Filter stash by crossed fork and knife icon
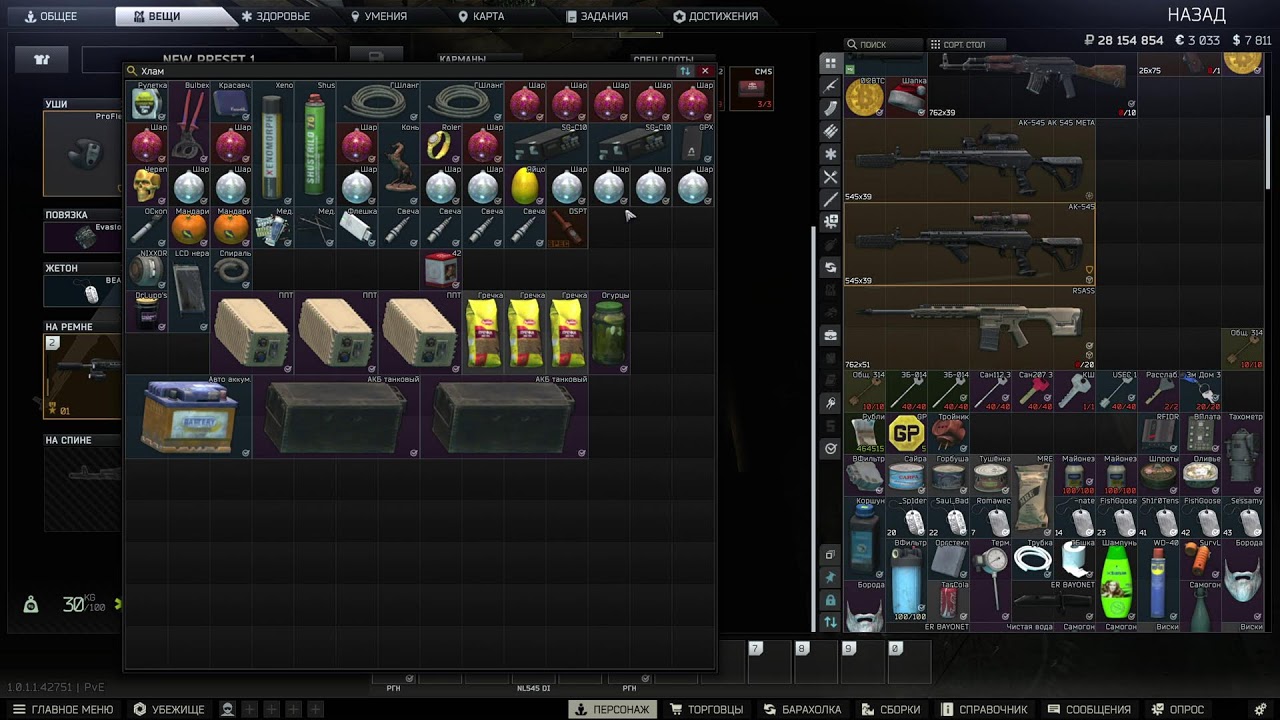Image resolution: width=1280 pixels, height=720 pixels. click(830, 177)
